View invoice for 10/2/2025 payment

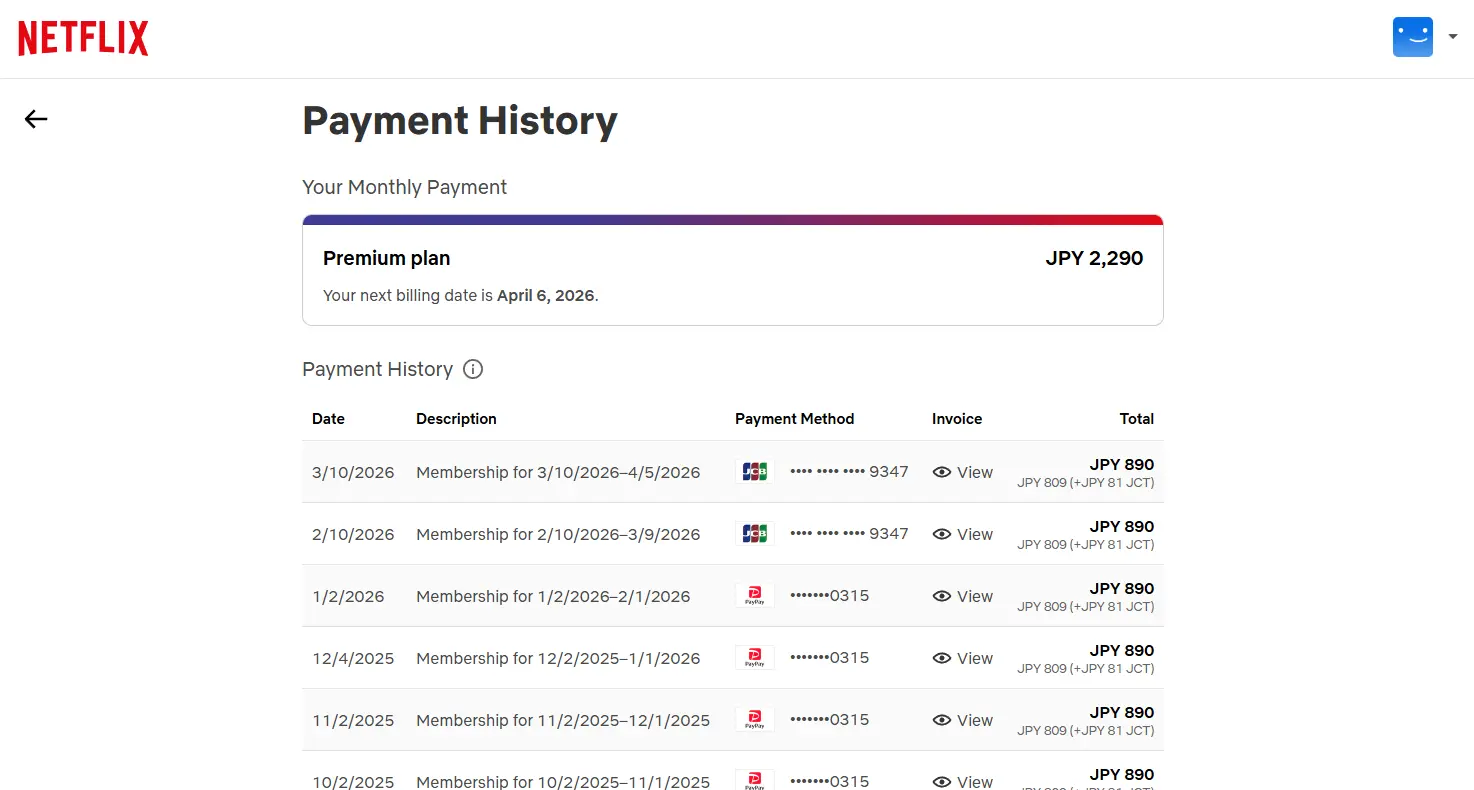pyautogui.click(x=963, y=781)
